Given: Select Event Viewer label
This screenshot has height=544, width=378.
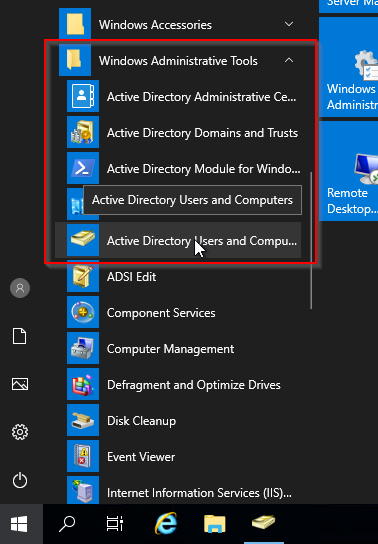Looking at the screenshot, I should tap(141, 457).
